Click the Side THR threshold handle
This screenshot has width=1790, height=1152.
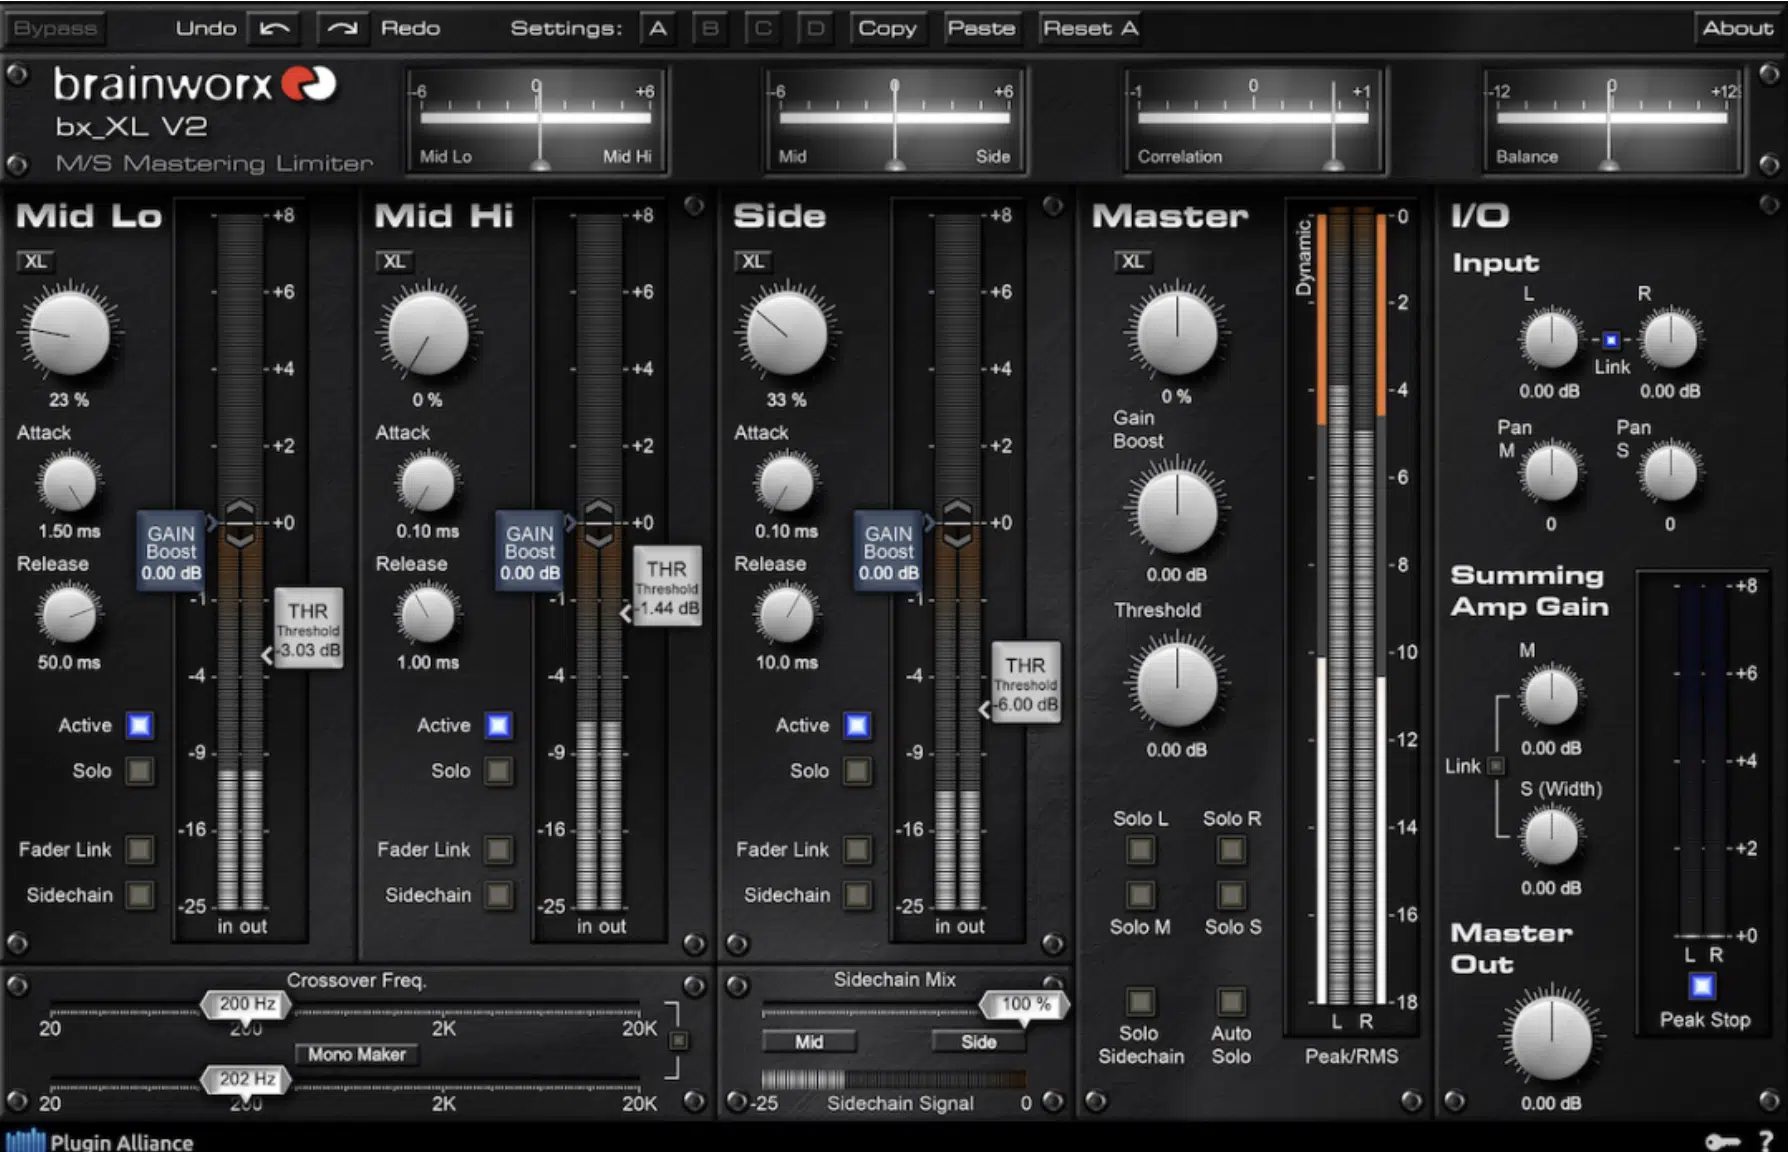click(x=1024, y=683)
